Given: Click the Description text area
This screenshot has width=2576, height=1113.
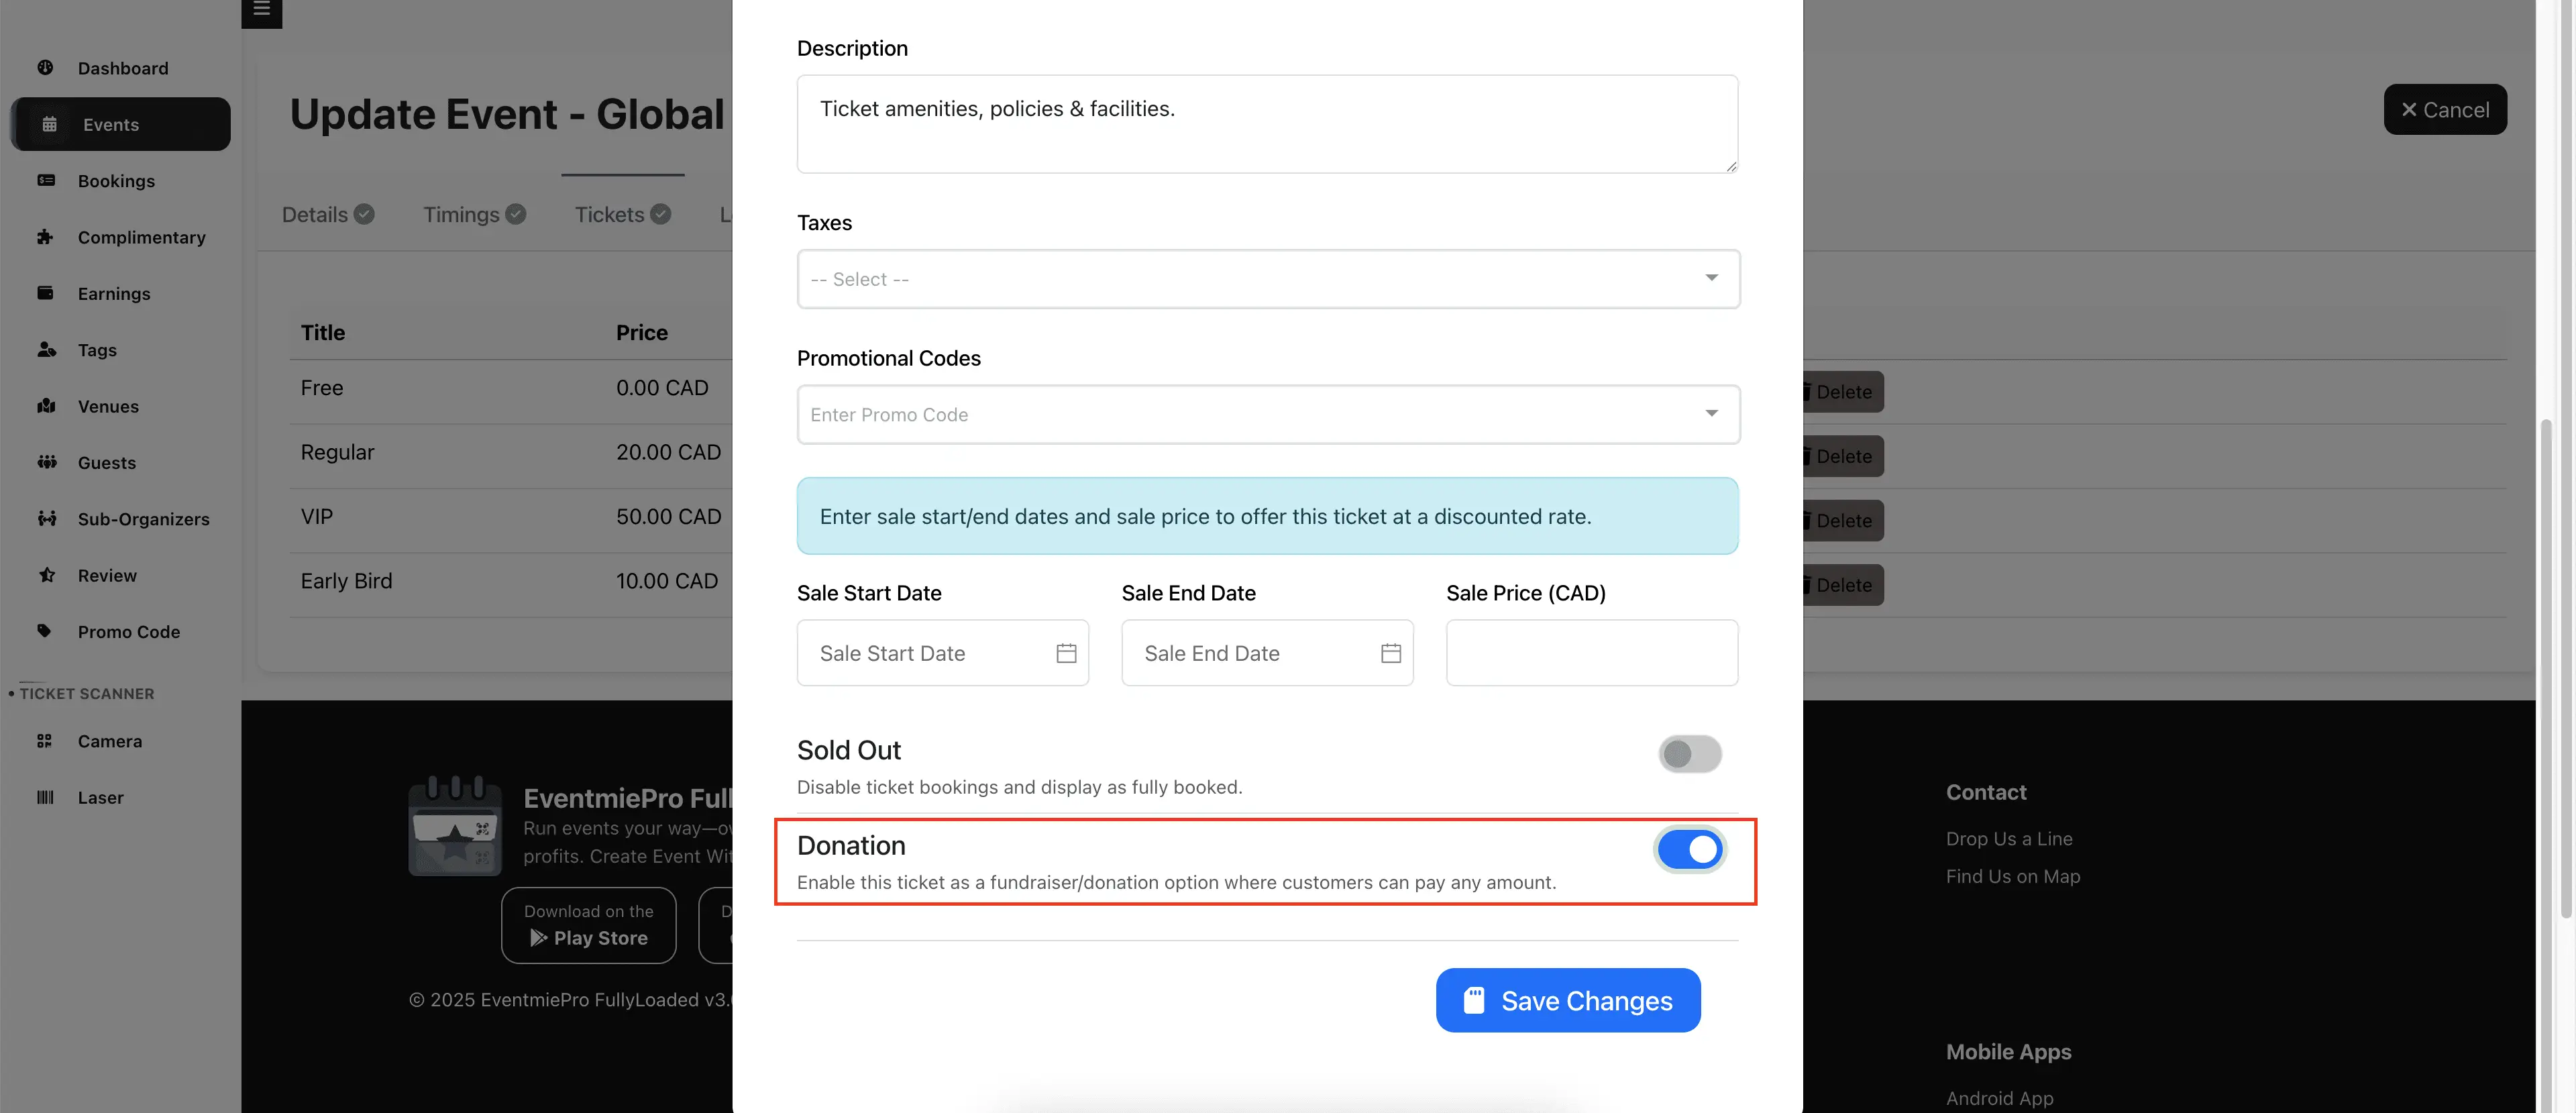Looking at the screenshot, I should click(x=1267, y=124).
